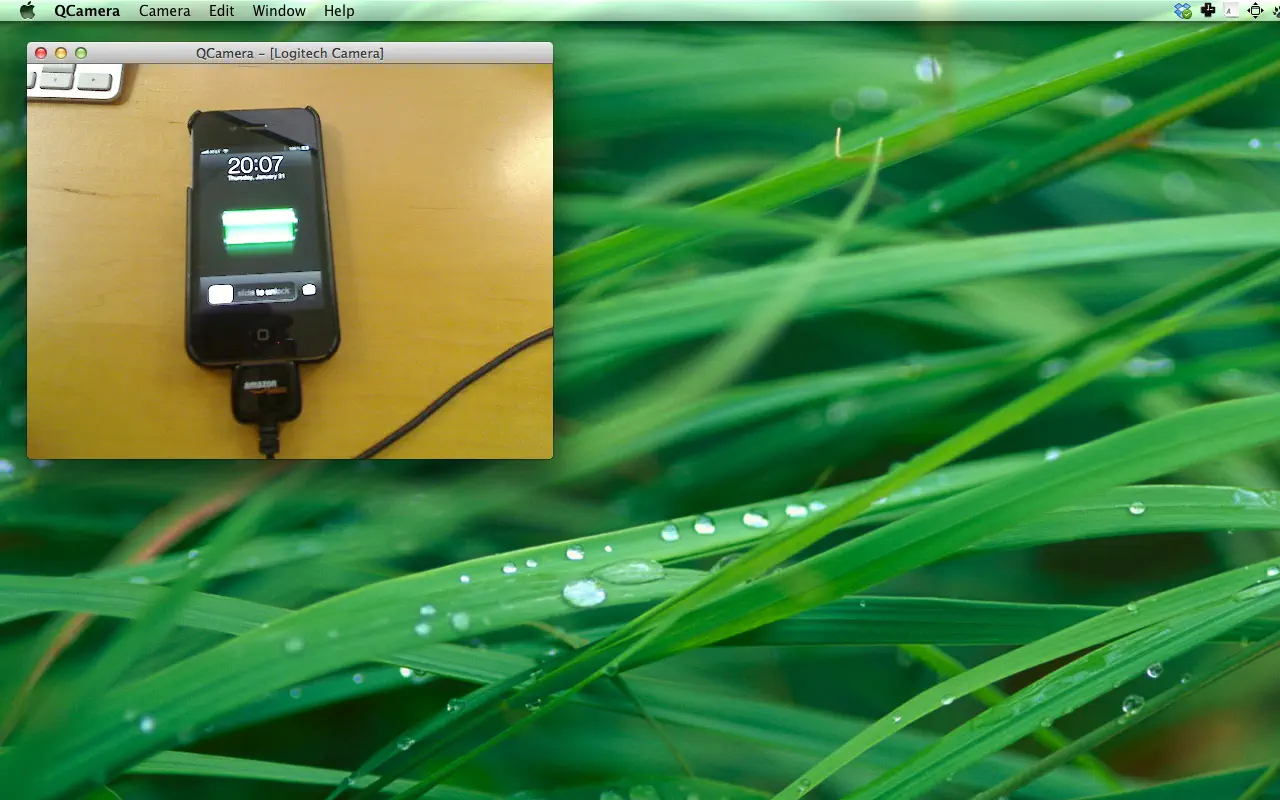Open the Edit menu
The width and height of the screenshot is (1280, 800).
220,10
